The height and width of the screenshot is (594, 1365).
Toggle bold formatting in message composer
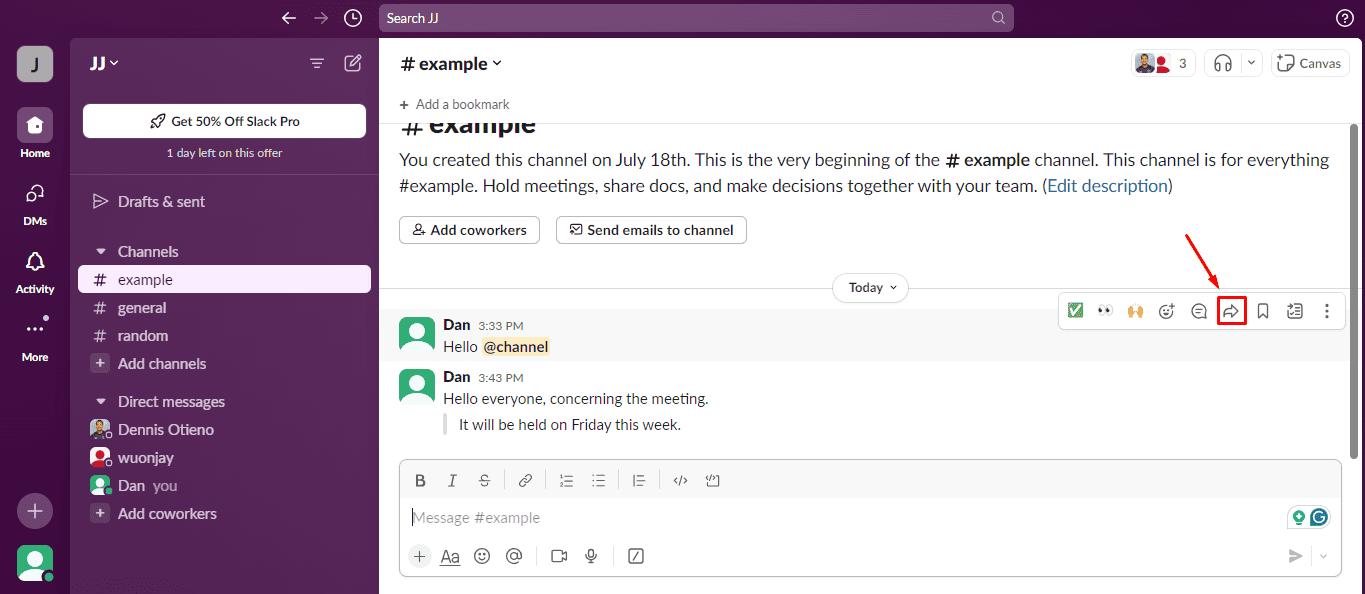point(420,480)
